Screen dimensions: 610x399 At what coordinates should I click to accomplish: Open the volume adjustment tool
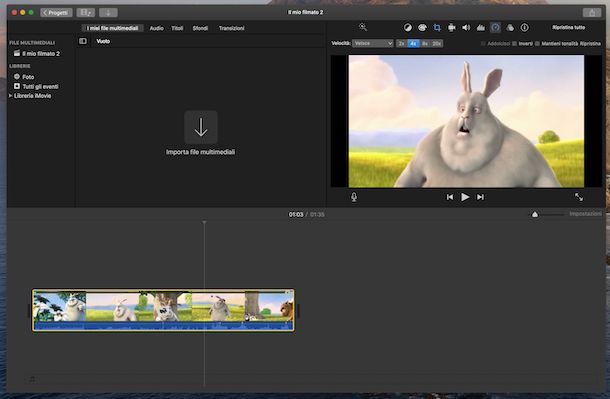point(466,28)
